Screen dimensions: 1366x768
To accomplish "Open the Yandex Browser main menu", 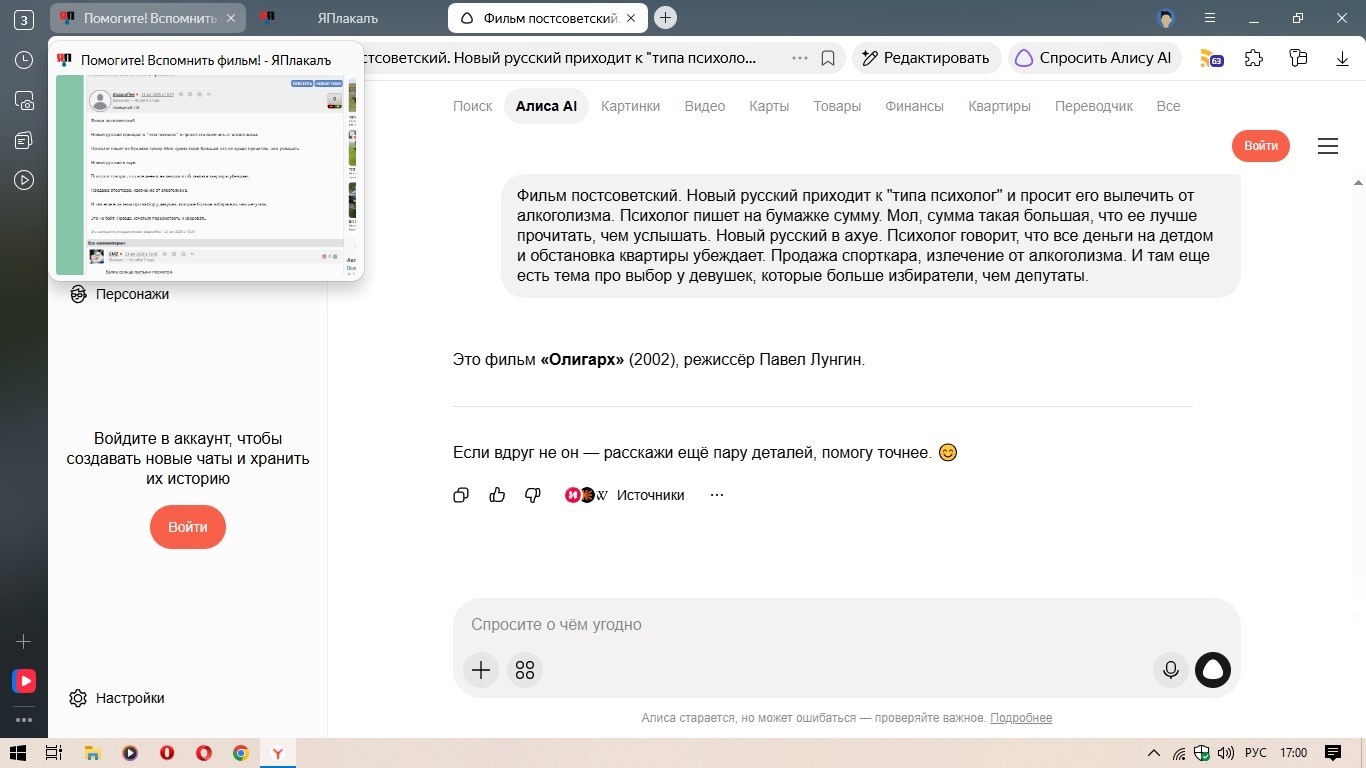I will pyautogui.click(x=1211, y=18).
